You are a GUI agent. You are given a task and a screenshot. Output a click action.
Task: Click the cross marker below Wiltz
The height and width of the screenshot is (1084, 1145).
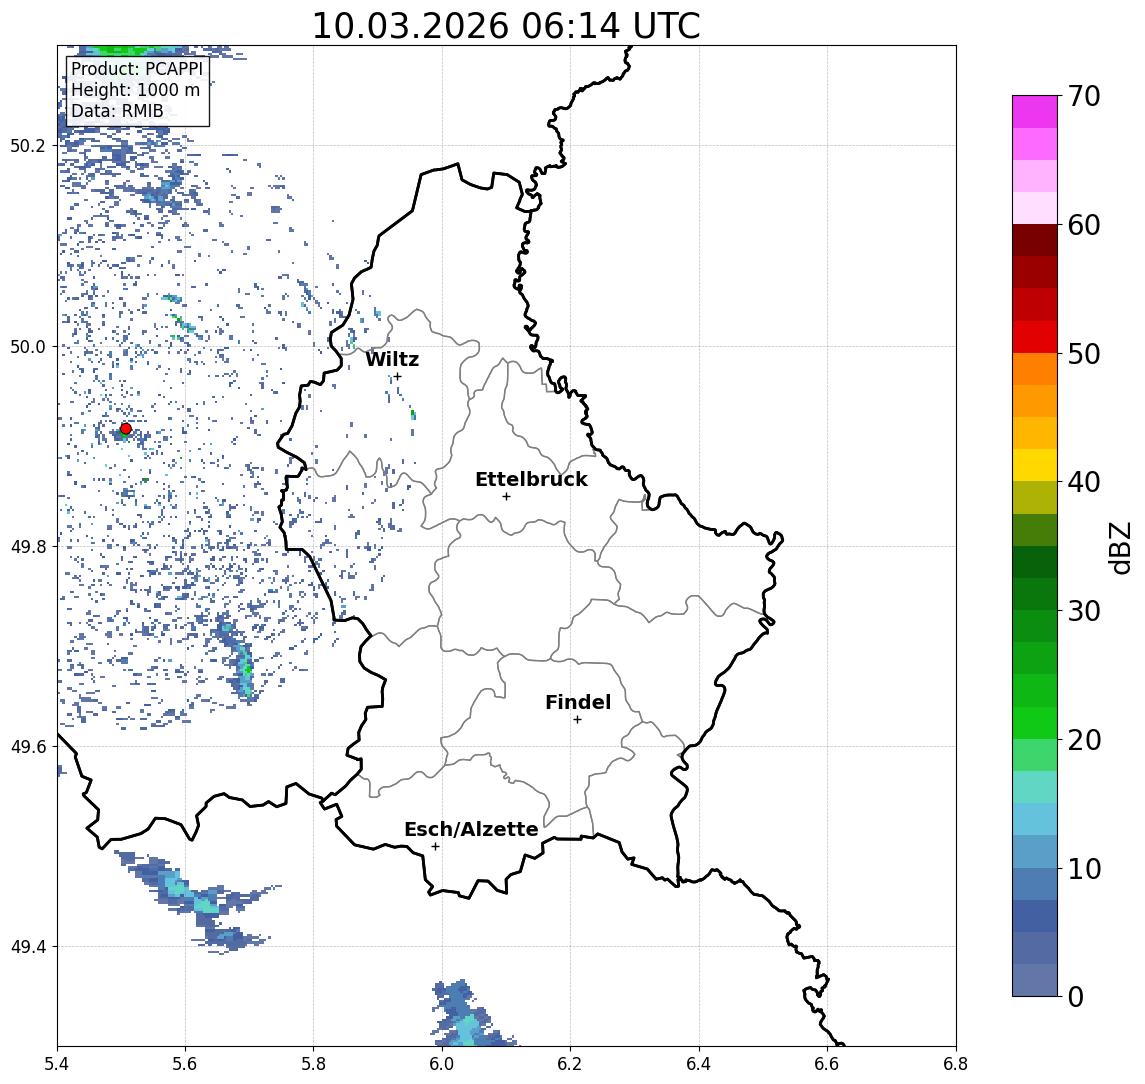click(x=397, y=376)
